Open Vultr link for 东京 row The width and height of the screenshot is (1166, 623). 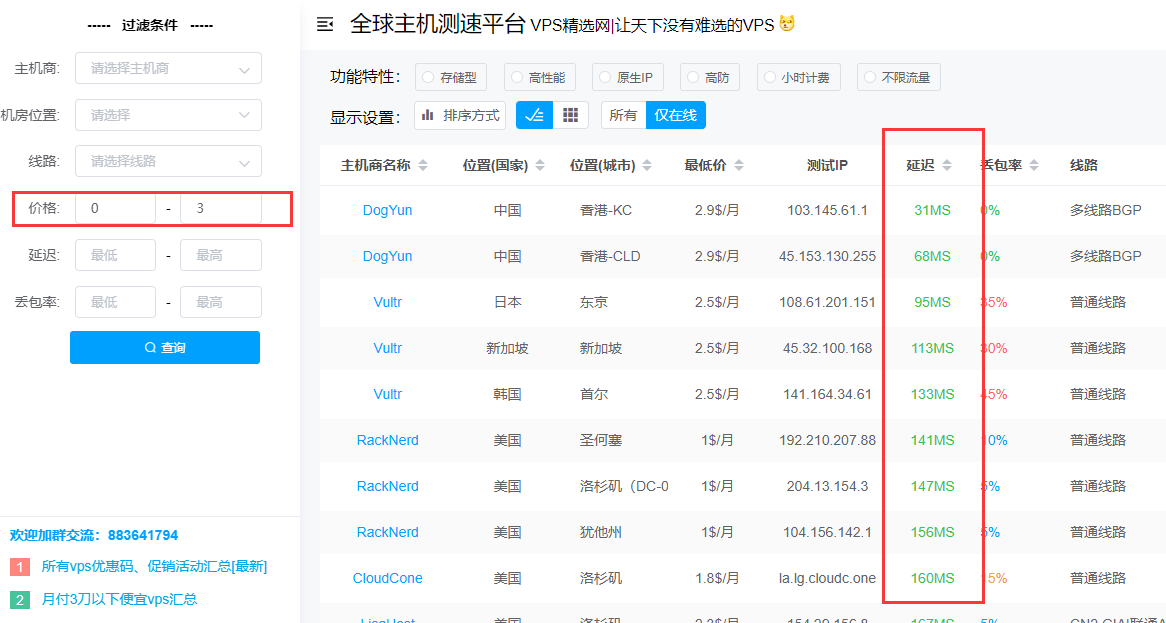click(387, 303)
